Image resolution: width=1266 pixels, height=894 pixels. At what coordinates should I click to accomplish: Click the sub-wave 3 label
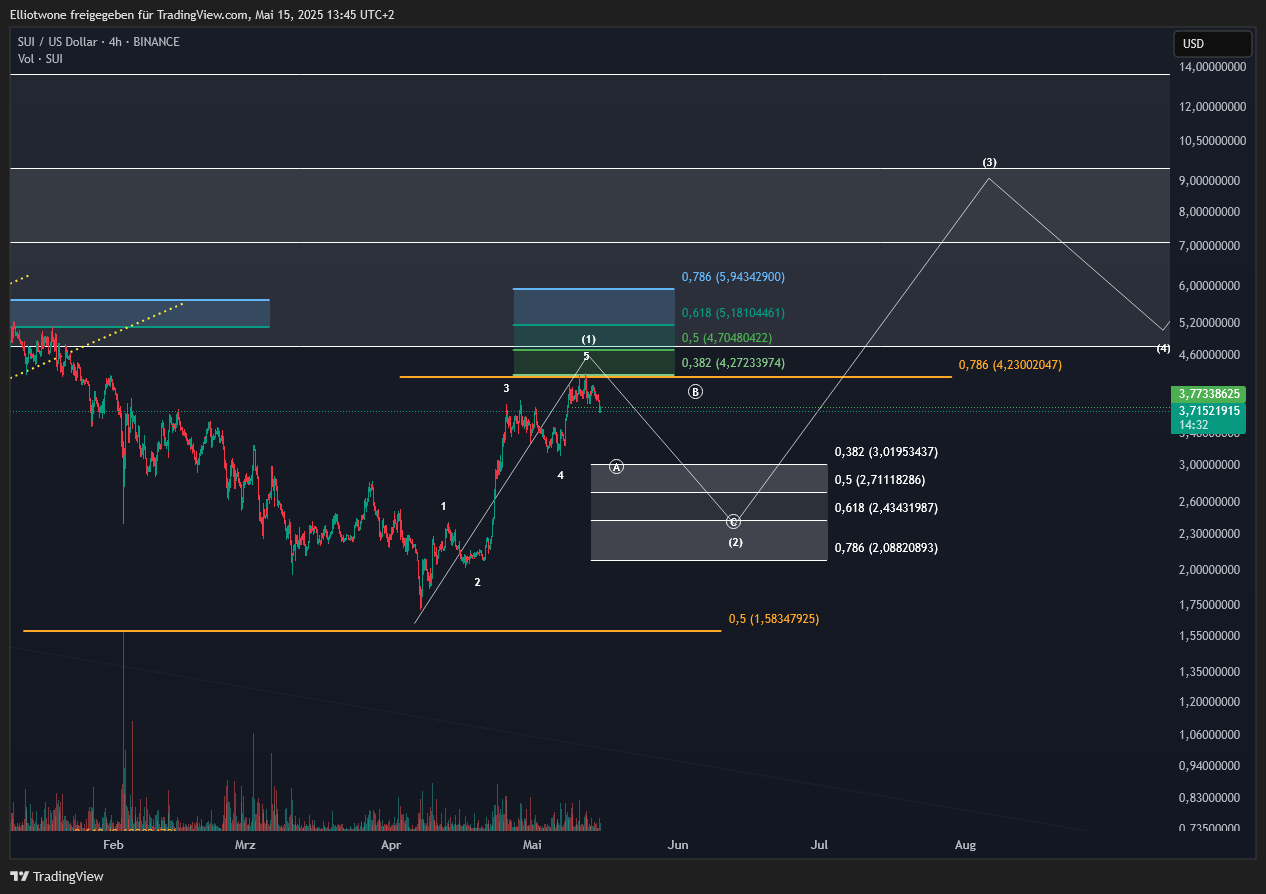coord(506,388)
